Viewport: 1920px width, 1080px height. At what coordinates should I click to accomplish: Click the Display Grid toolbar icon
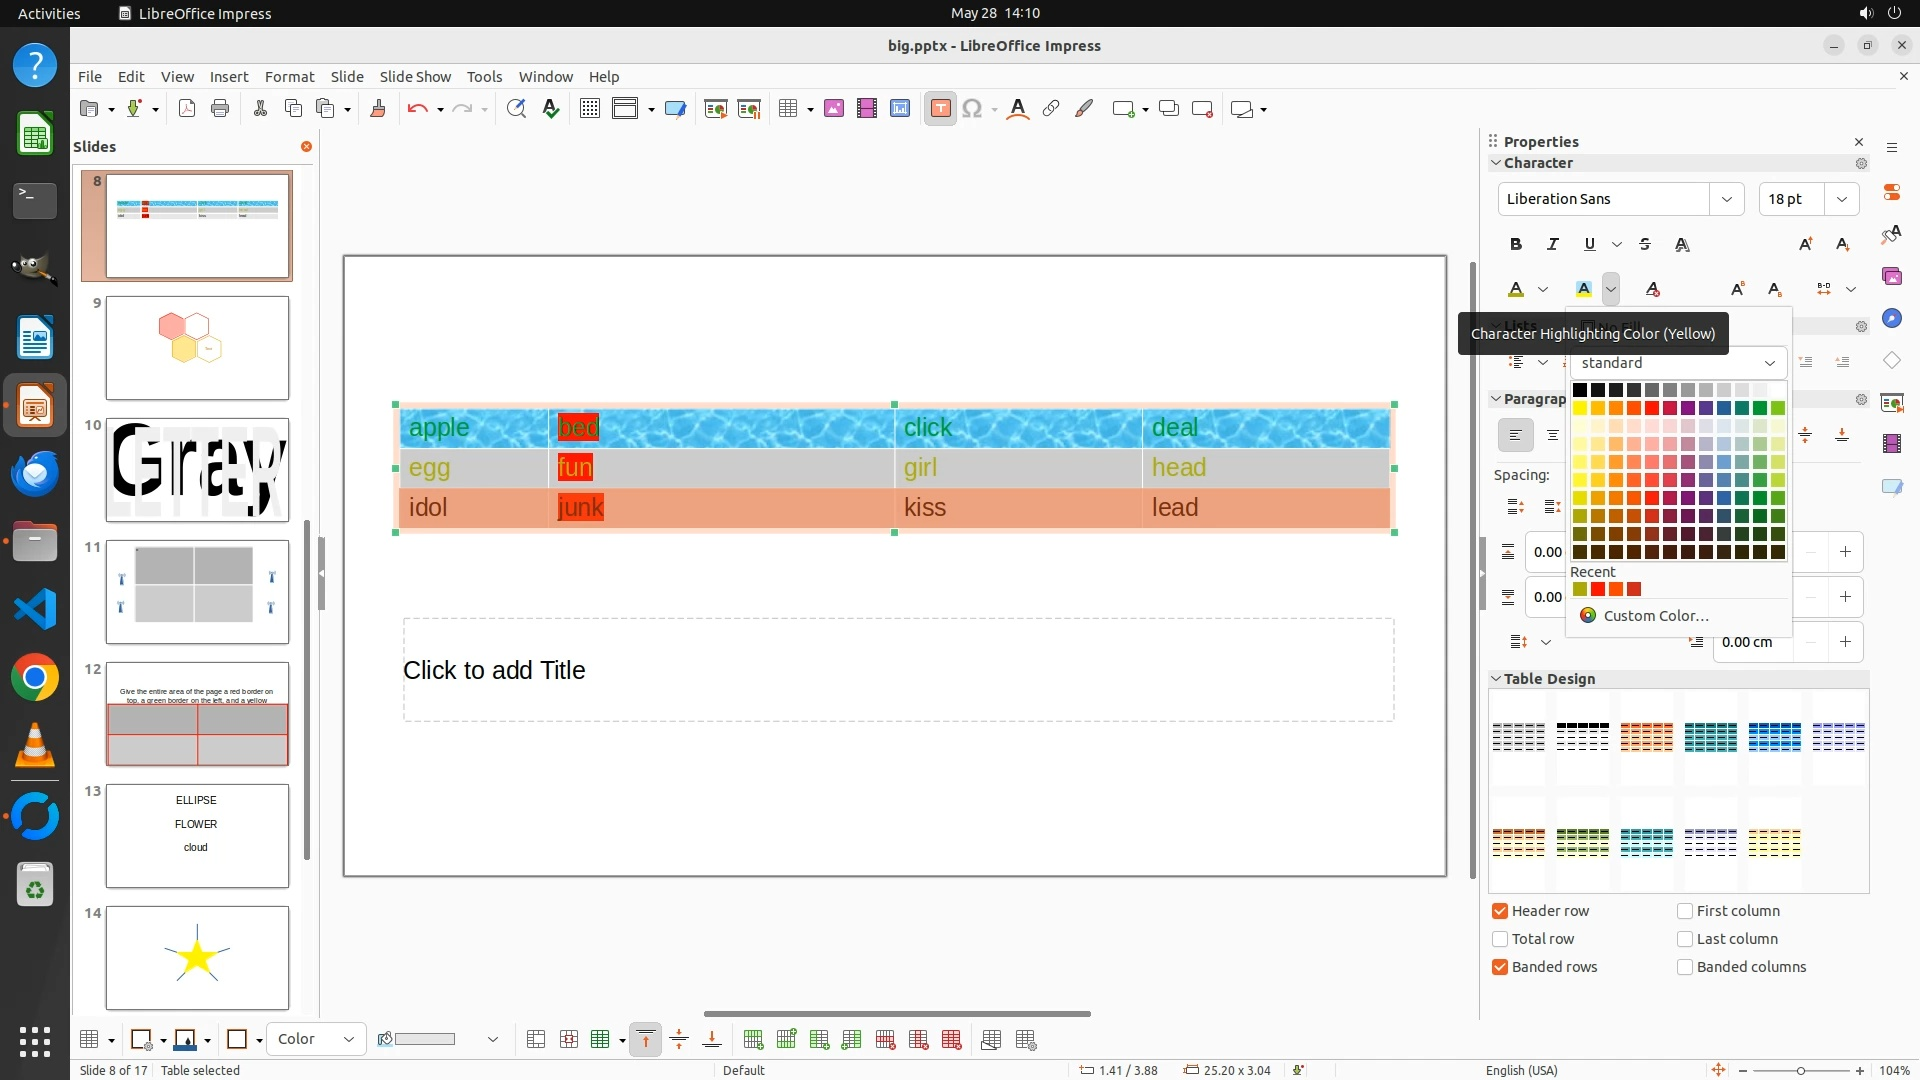click(x=589, y=109)
